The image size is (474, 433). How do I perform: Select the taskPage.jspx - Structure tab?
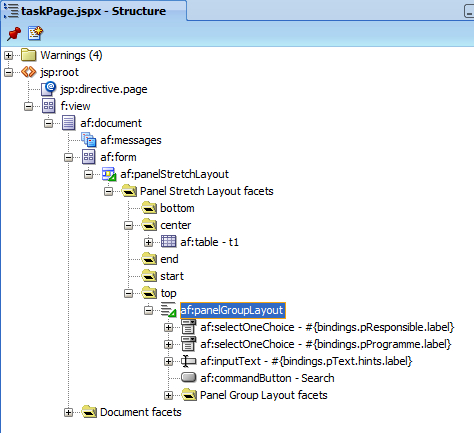[94, 11]
